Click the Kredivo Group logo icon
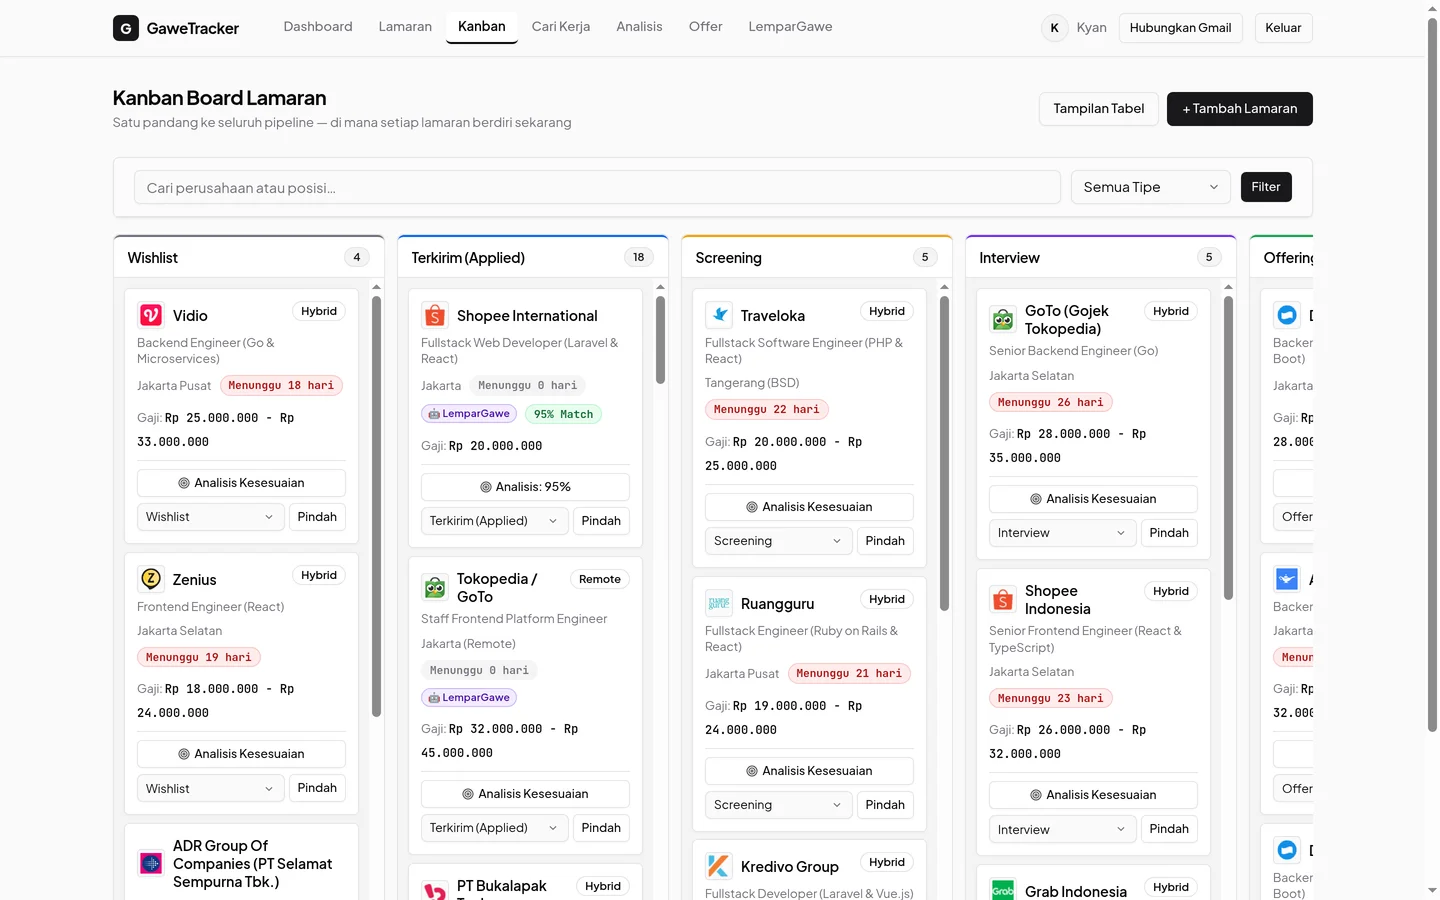Viewport: 1440px width, 900px height. (719, 866)
